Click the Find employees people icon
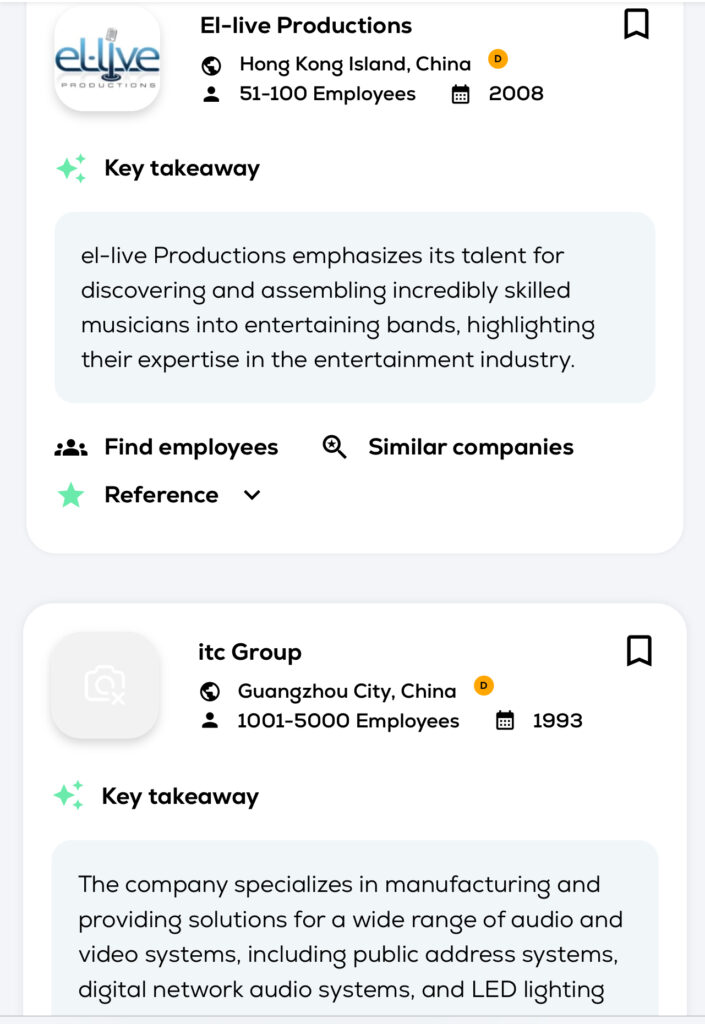The image size is (705, 1024). point(71,448)
